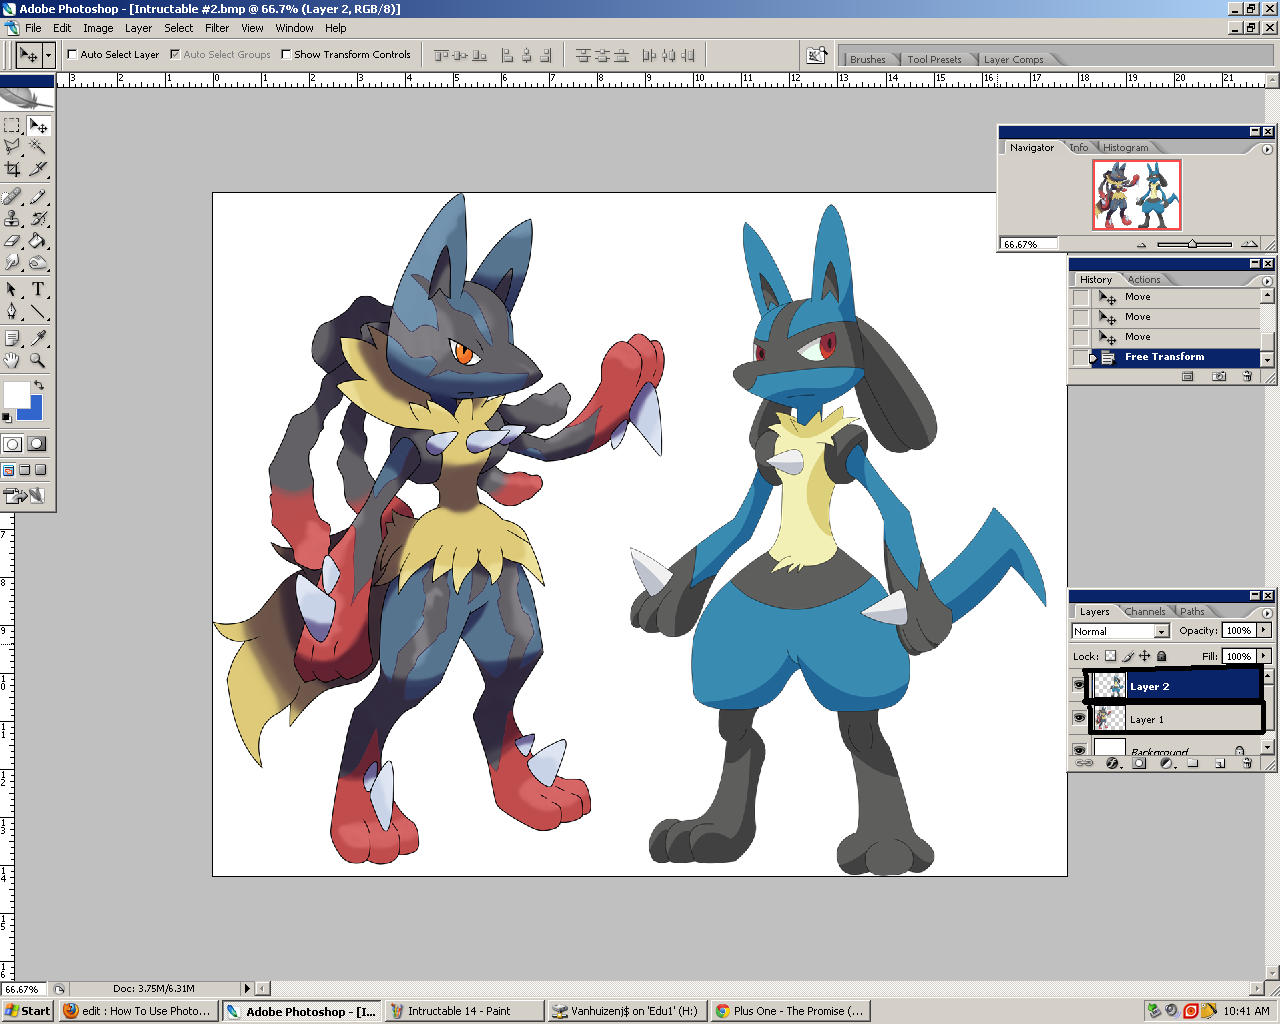Open layer style fx menu
The image size is (1280, 1024).
1112,763
